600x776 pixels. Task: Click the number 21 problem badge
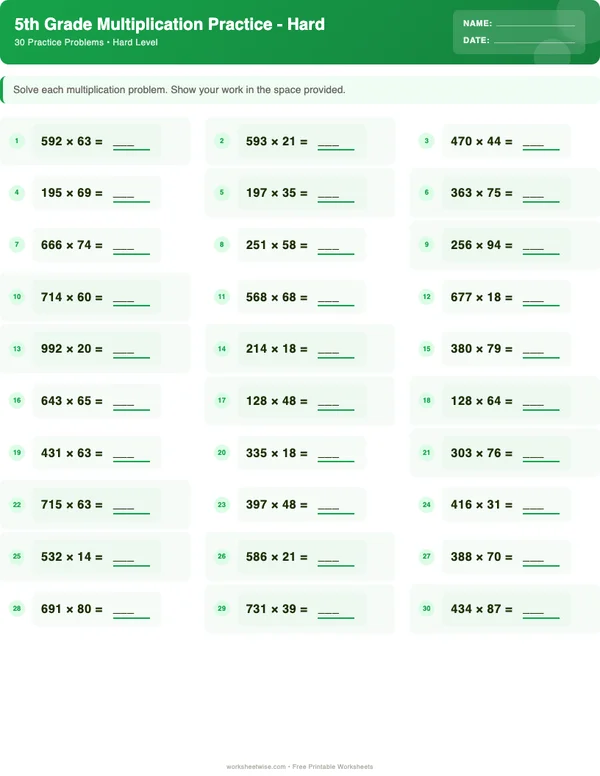click(x=426, y=453)
